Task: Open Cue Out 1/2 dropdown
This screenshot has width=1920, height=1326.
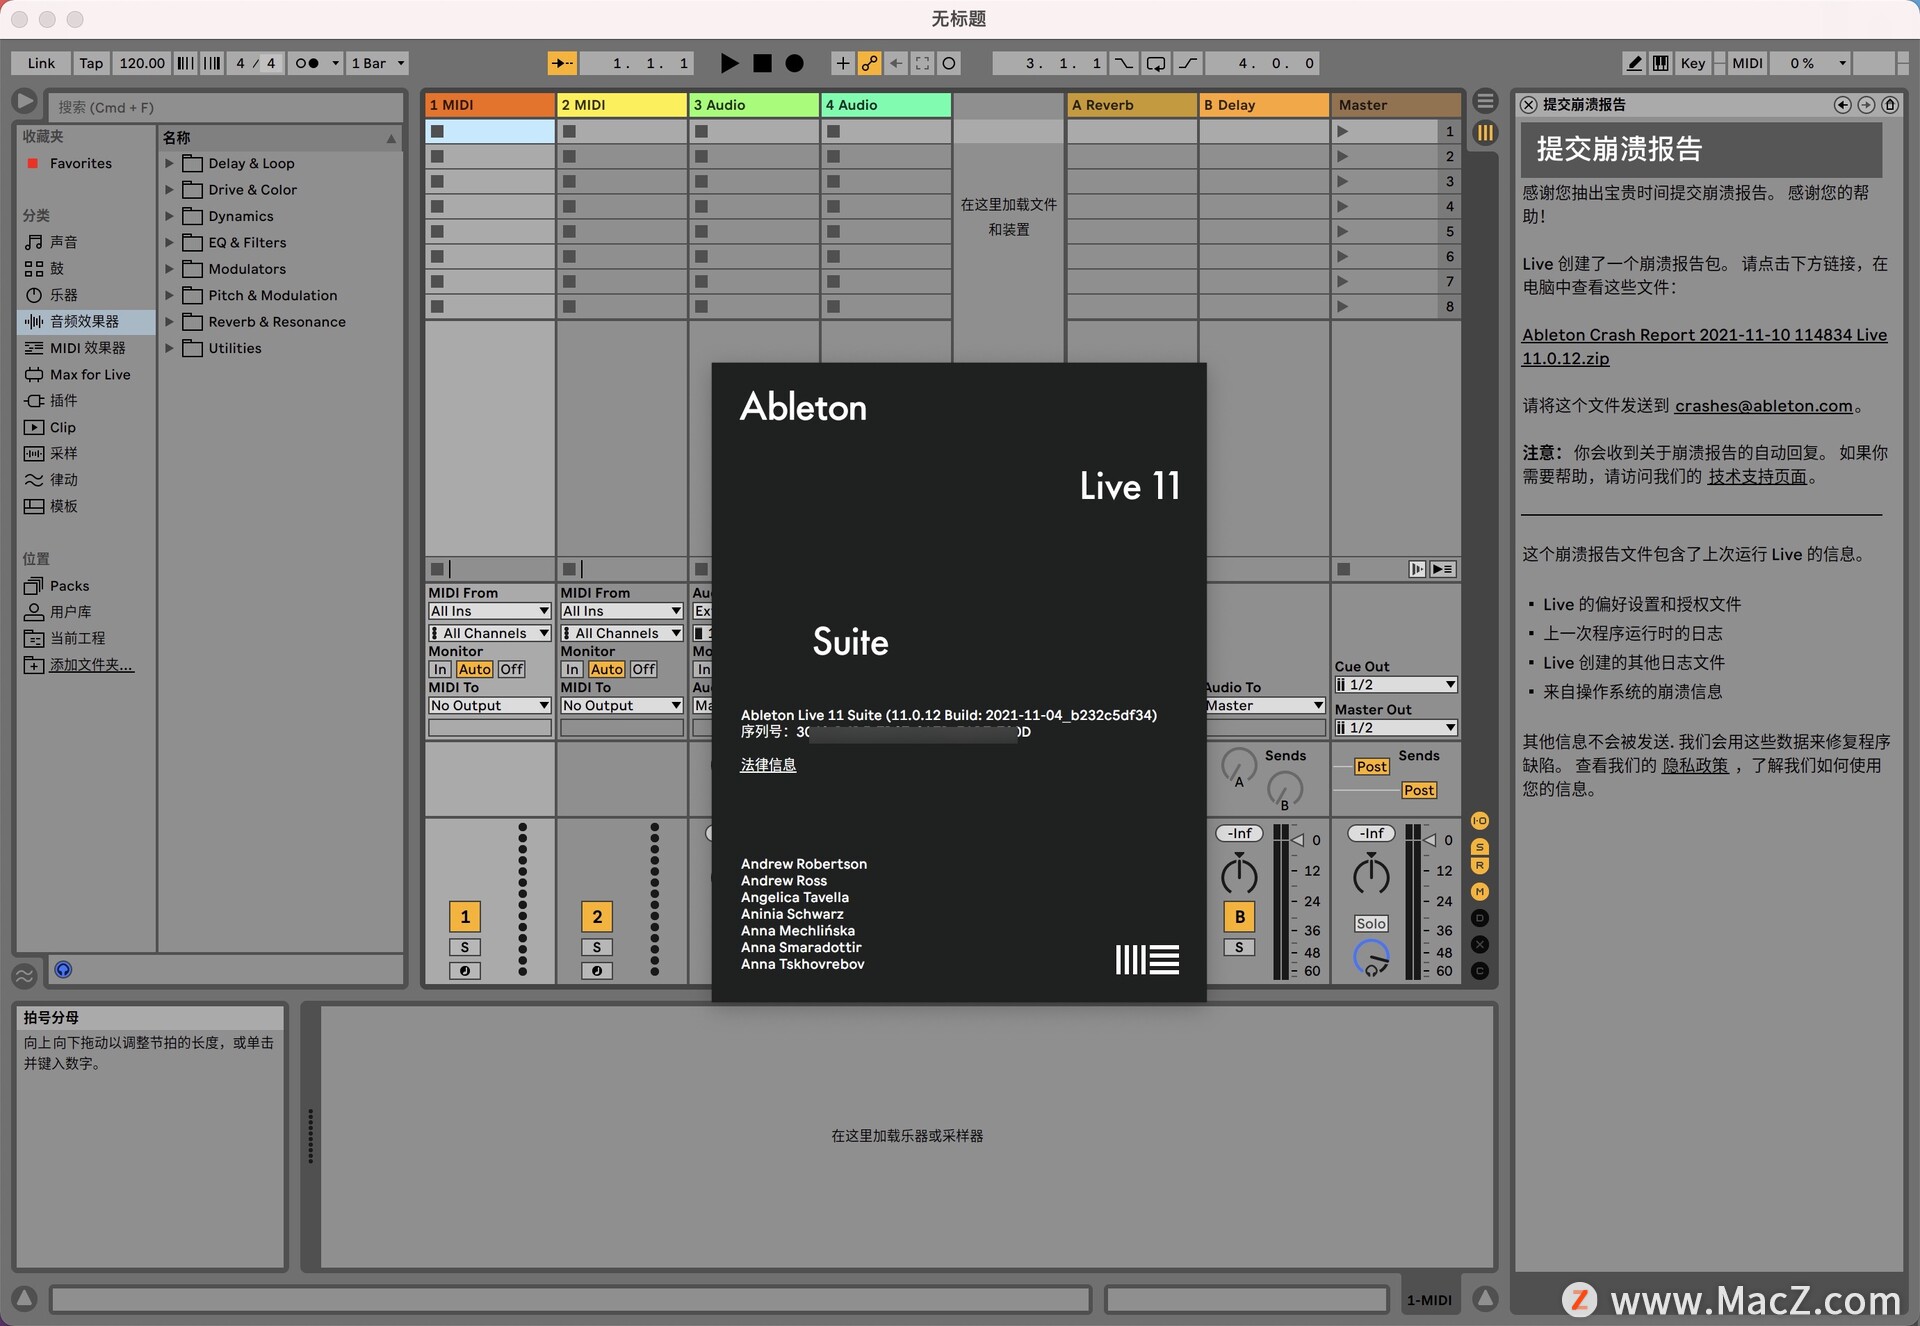Action: (1396, 685)
